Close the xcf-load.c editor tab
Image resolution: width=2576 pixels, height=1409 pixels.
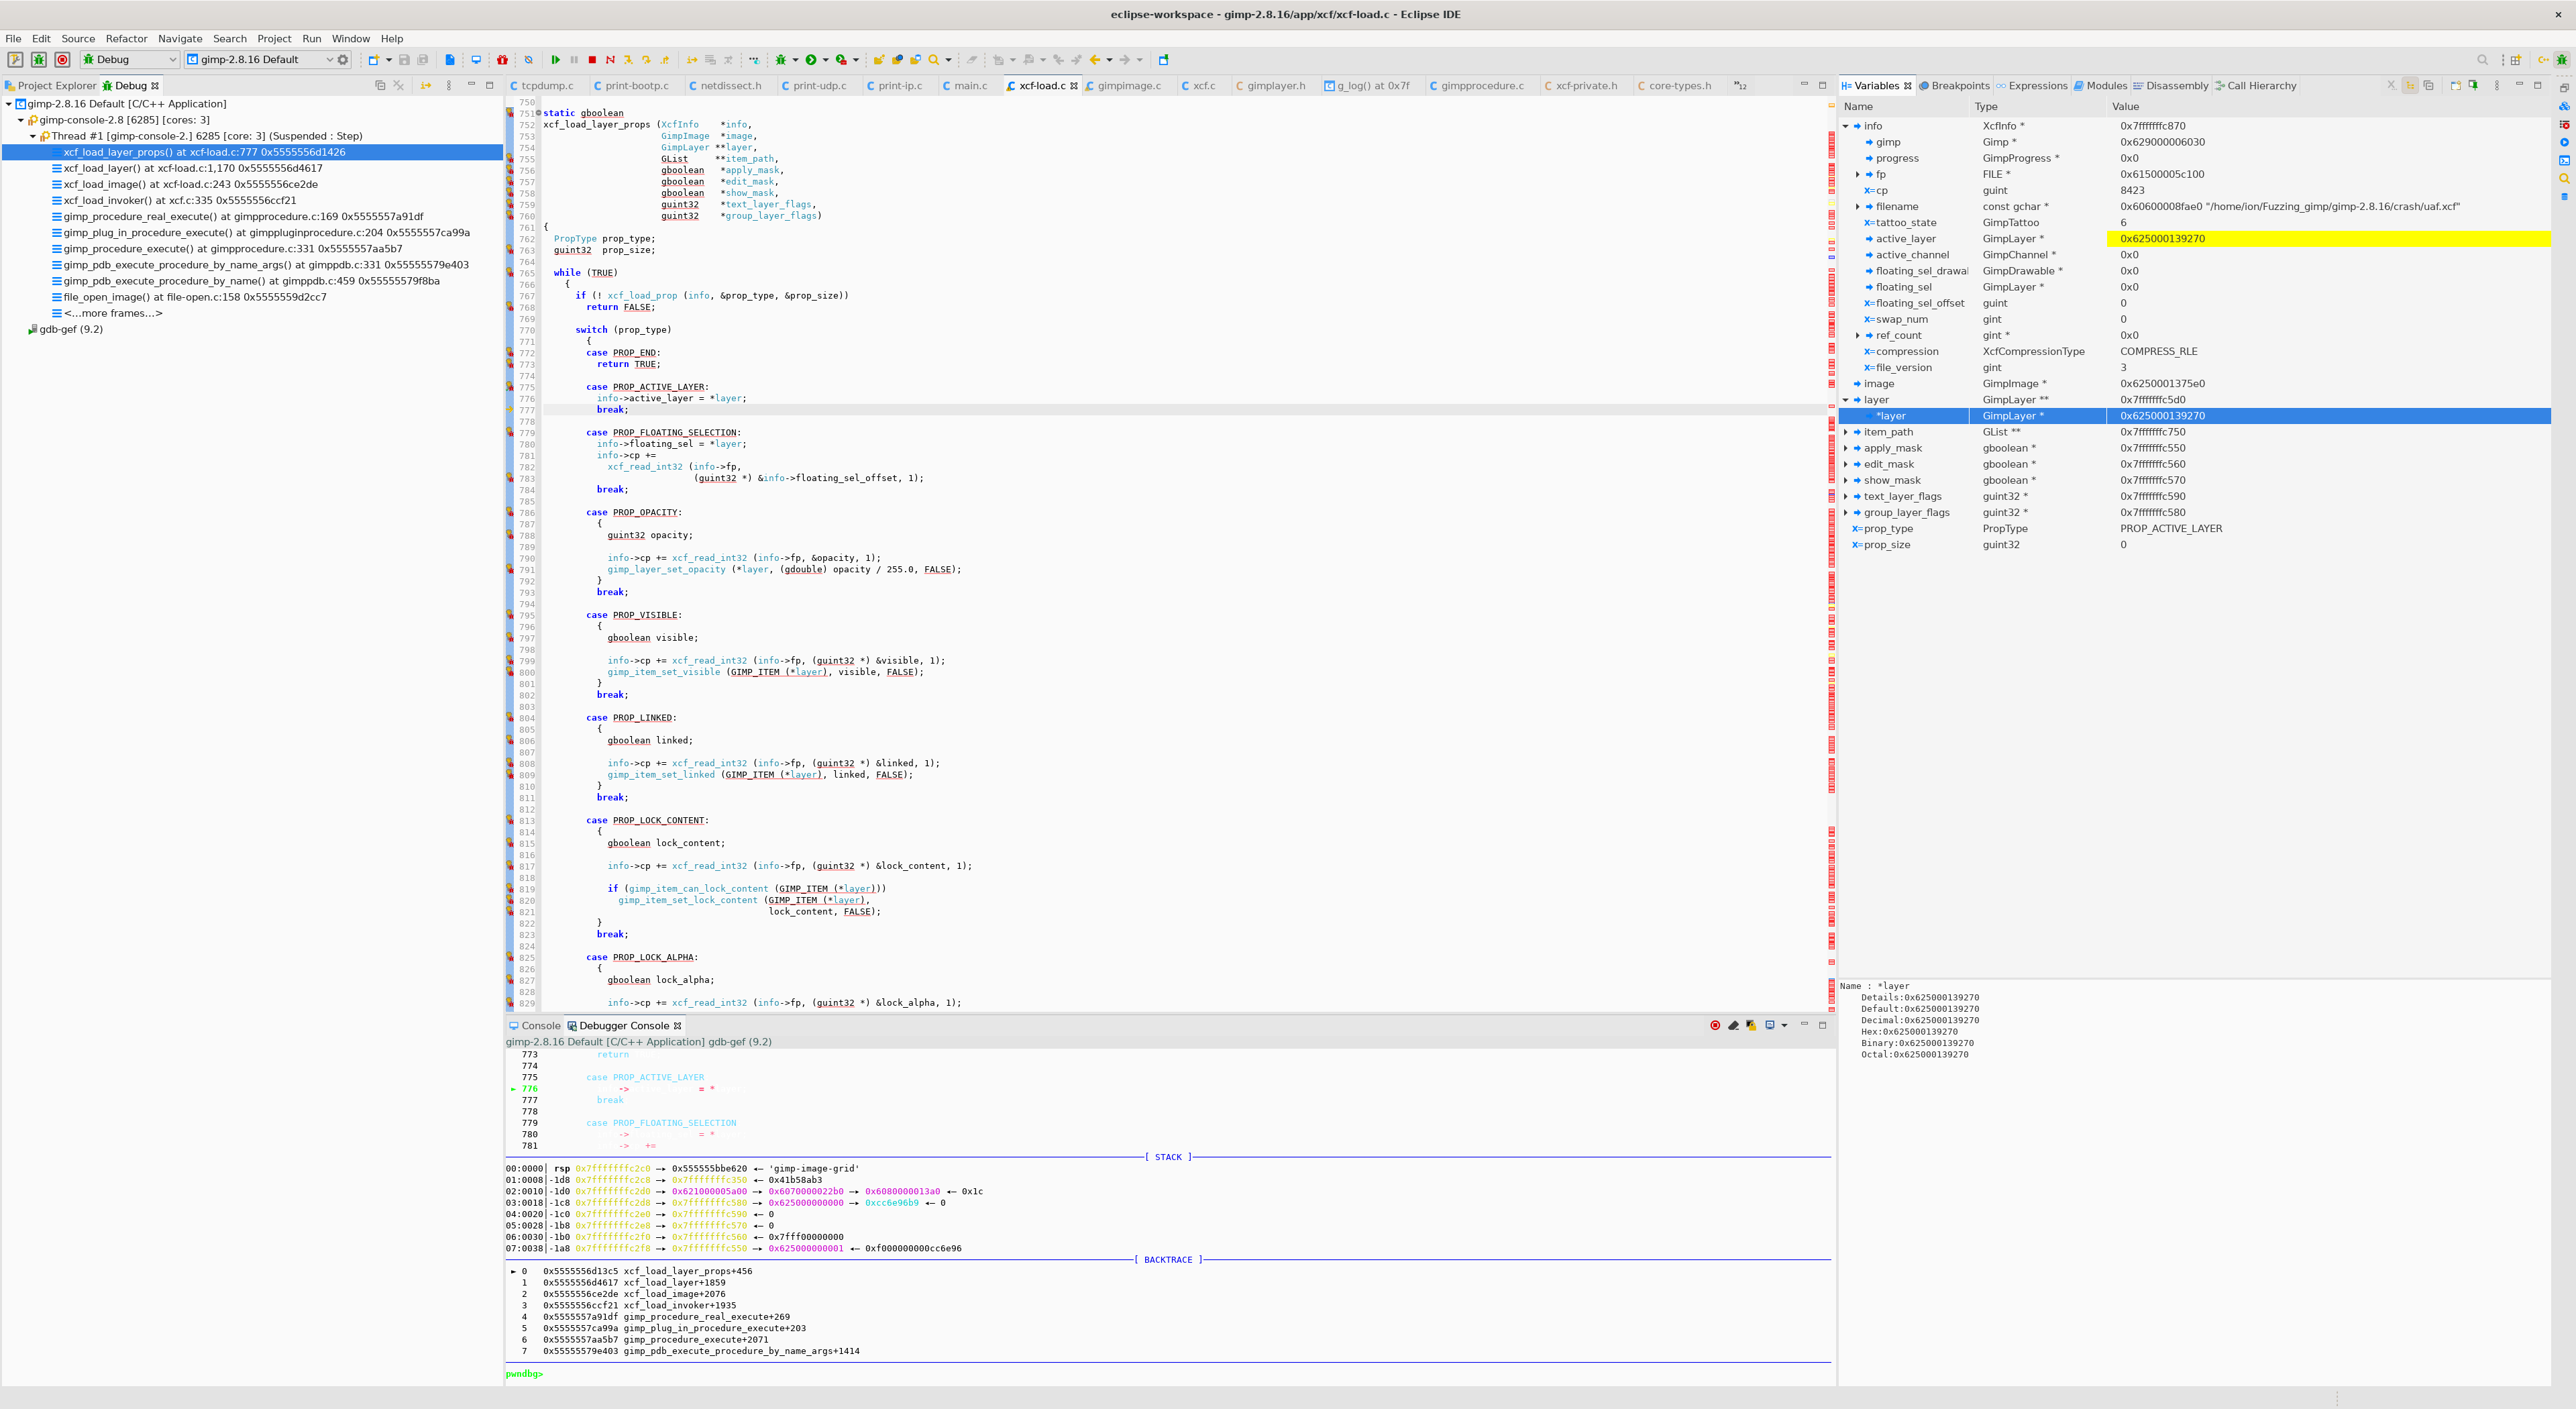pos(1075,86)
